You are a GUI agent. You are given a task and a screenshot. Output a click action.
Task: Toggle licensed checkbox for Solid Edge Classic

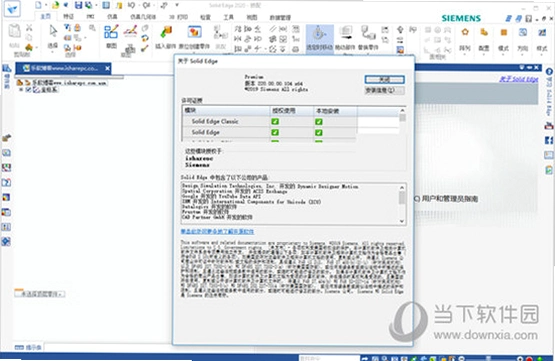coord(275,121)
